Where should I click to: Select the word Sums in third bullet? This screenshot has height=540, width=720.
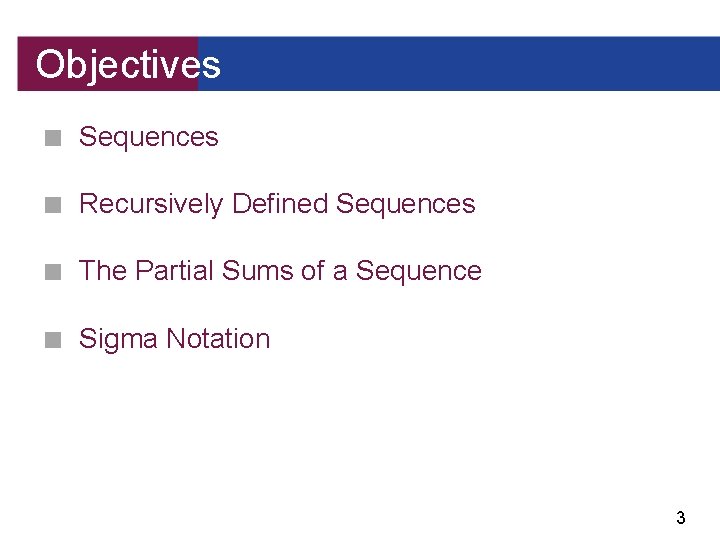(258, 270)
